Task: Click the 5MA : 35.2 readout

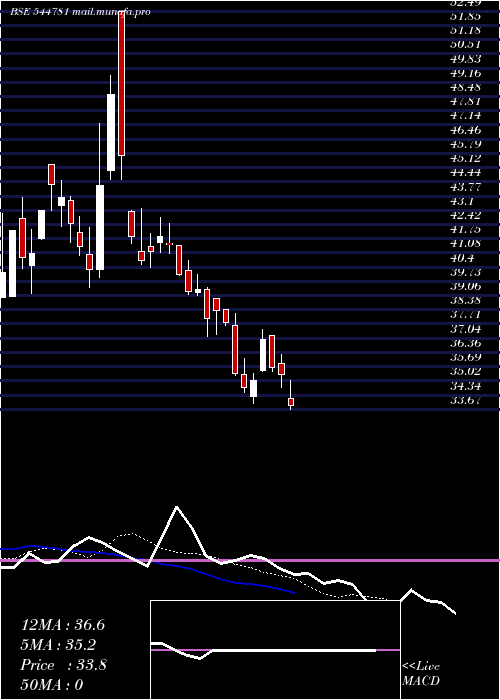Action: coord(59,645)
